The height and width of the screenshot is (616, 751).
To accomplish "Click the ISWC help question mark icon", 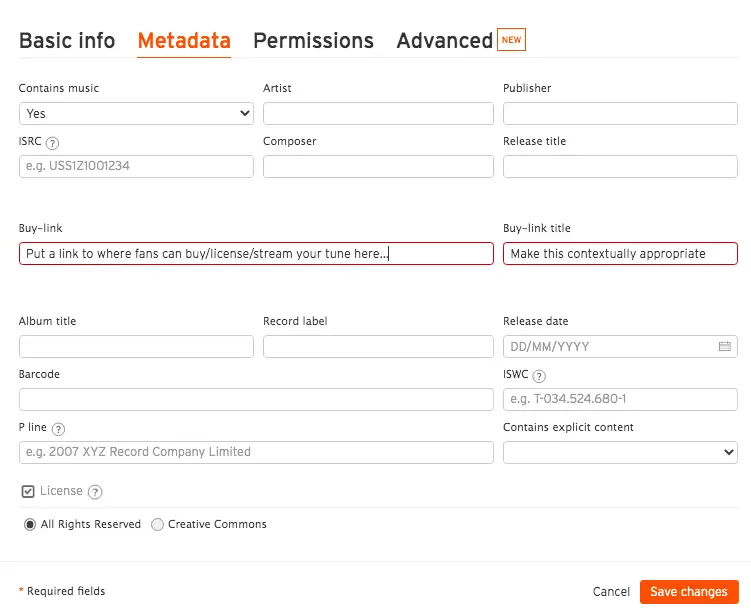I will pos(539,376).
